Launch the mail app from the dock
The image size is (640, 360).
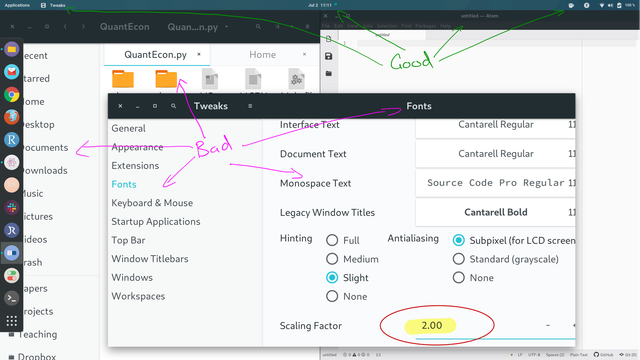[x=11, y=72]
